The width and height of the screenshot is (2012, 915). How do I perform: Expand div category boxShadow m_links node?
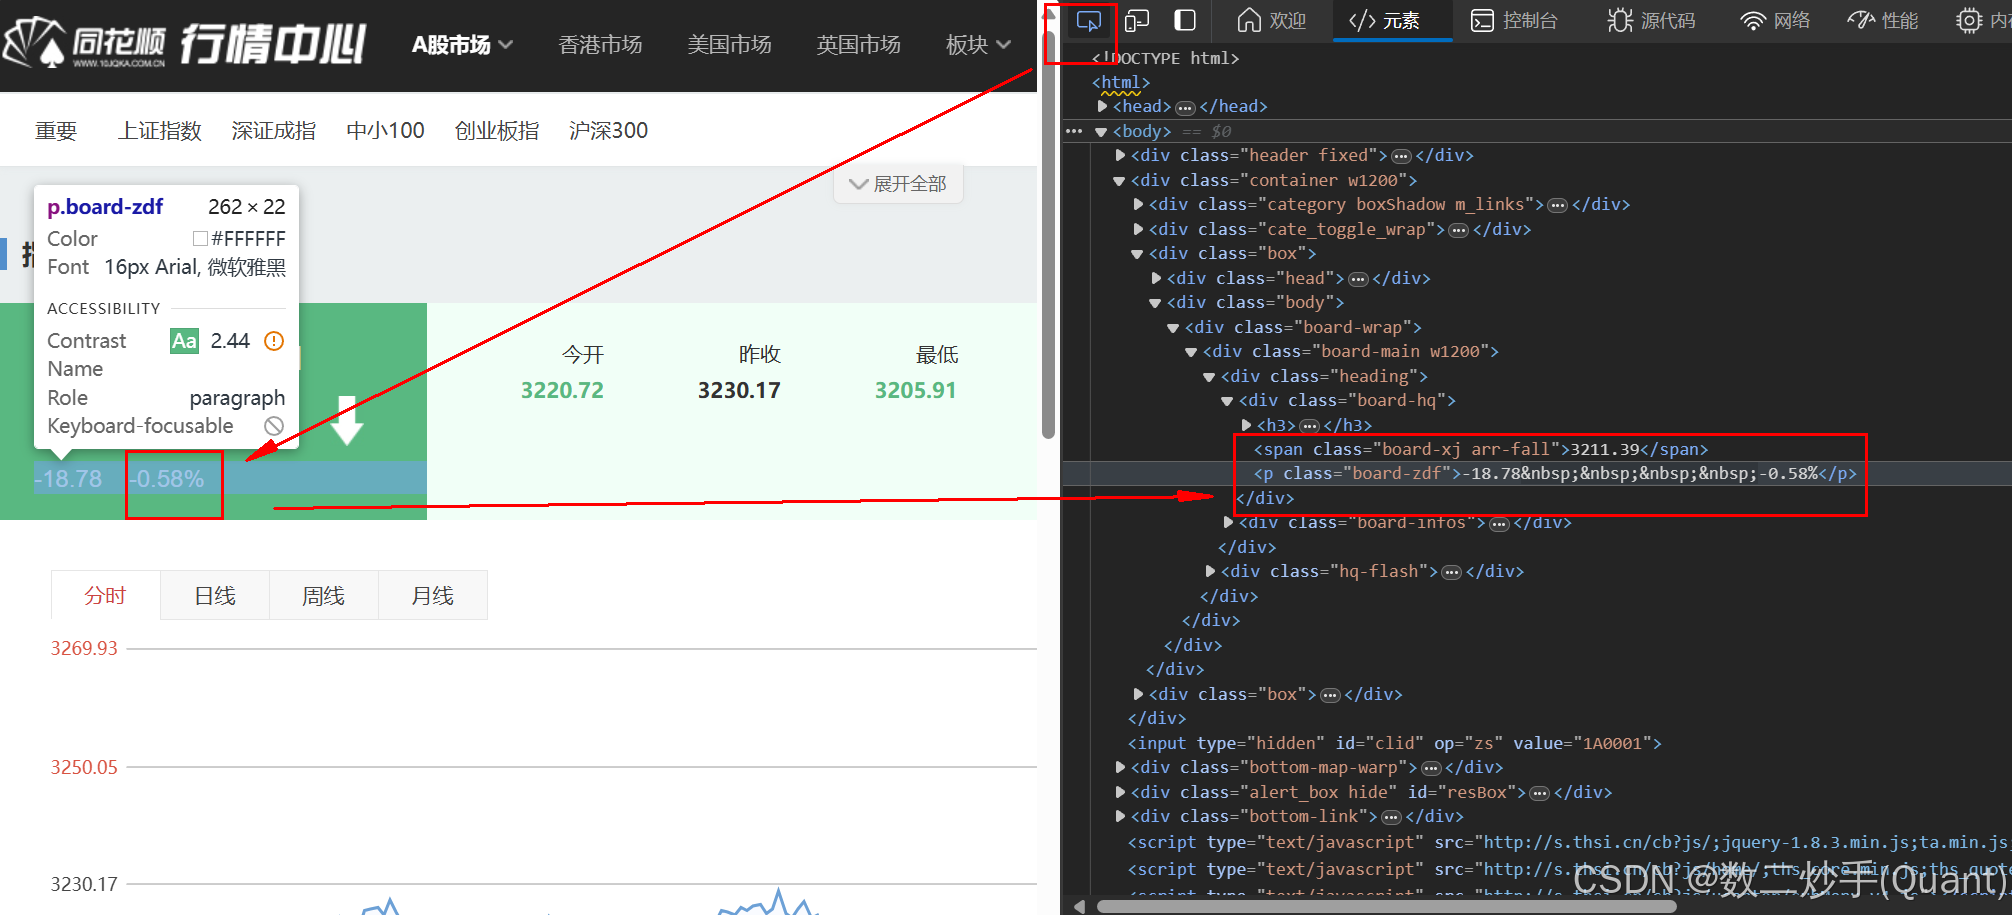pyautogui.click(x=1138, y=204)
